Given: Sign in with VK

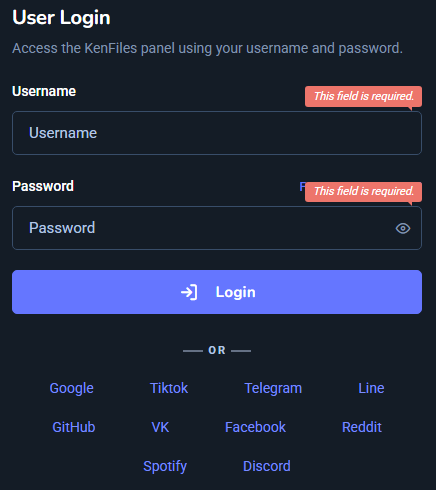Looking at the screenshot, I should coord(160,427).
